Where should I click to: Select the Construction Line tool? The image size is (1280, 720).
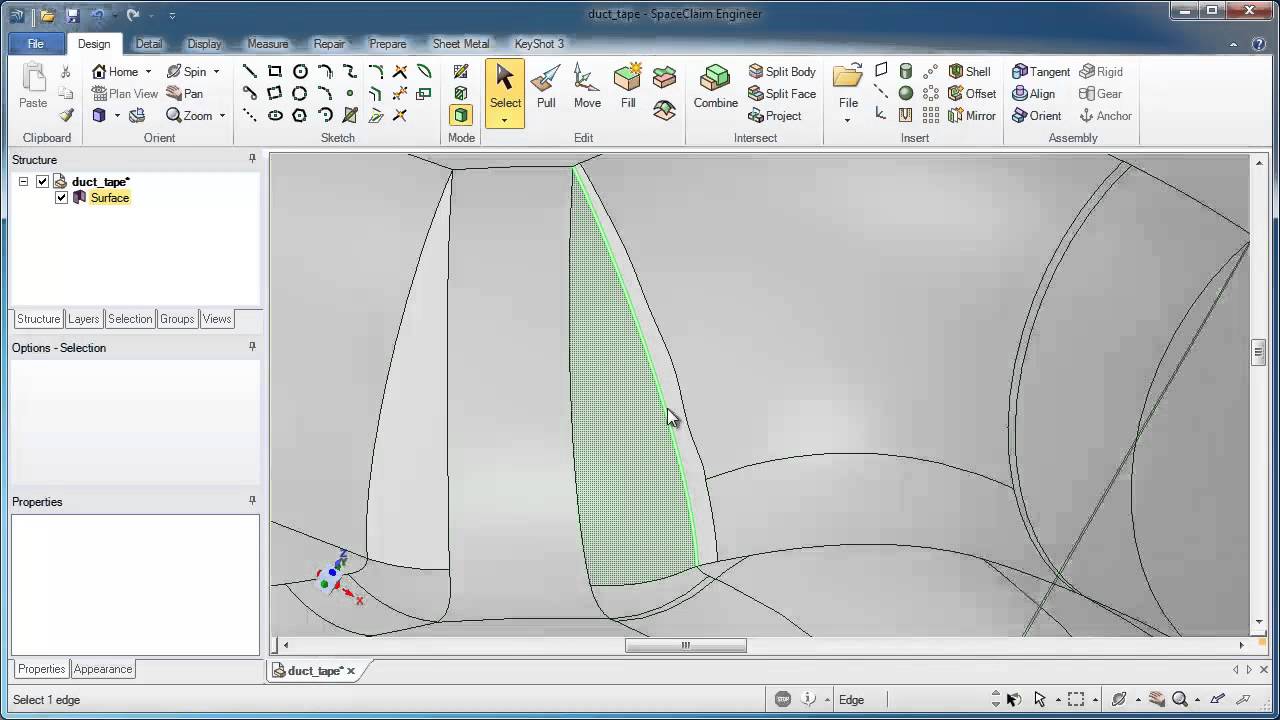coord(250,115)
